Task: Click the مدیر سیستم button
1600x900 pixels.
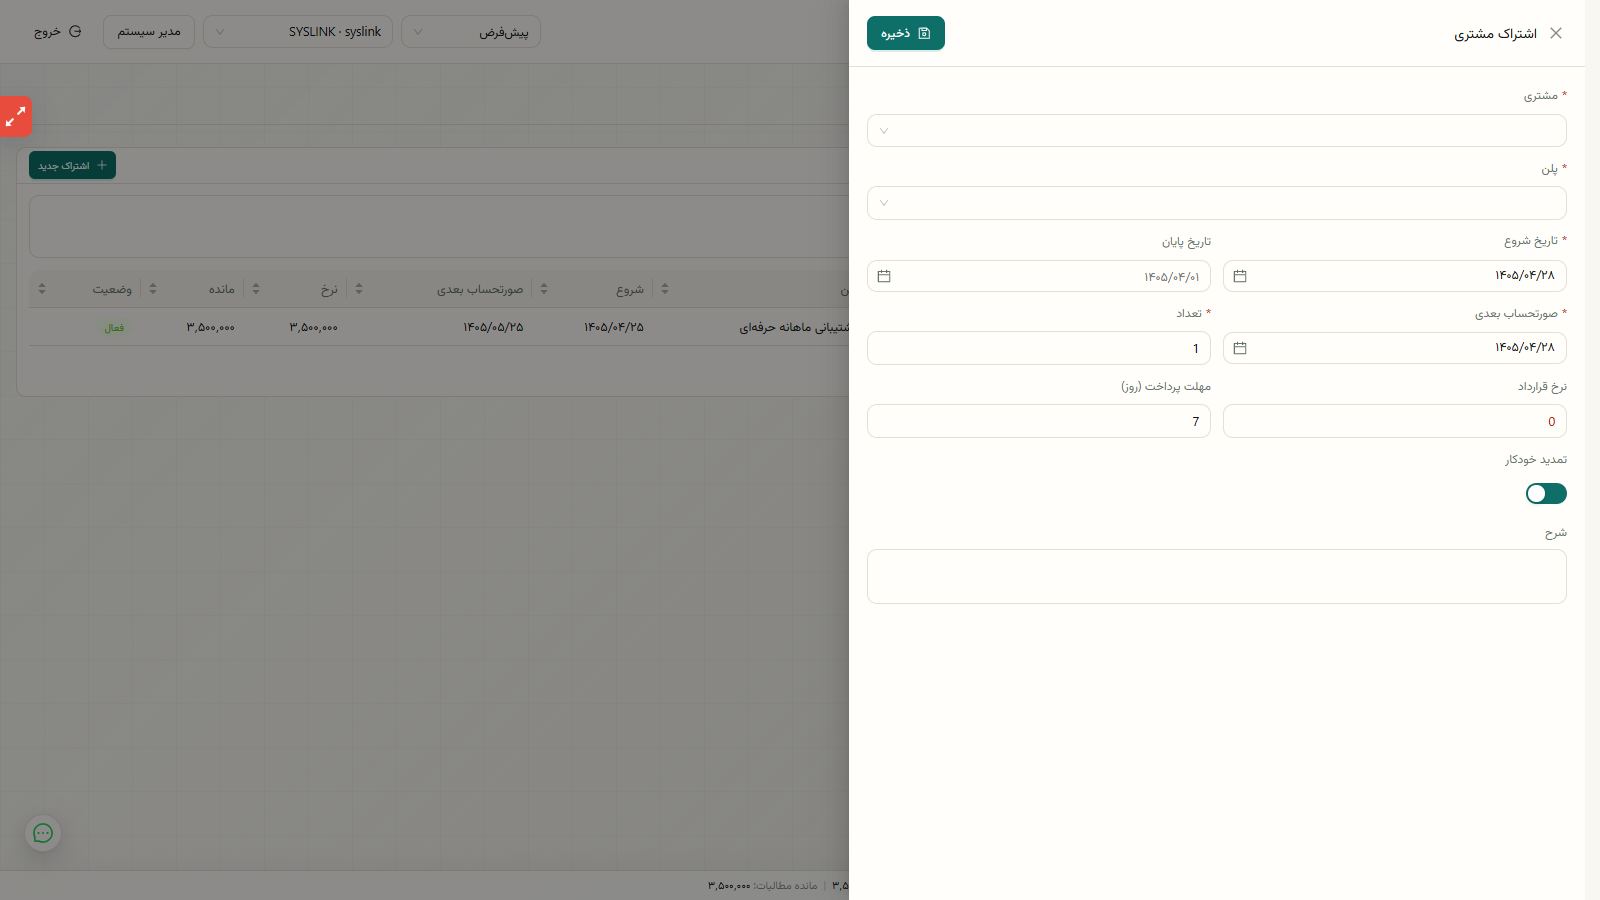Action: [149, 32]
